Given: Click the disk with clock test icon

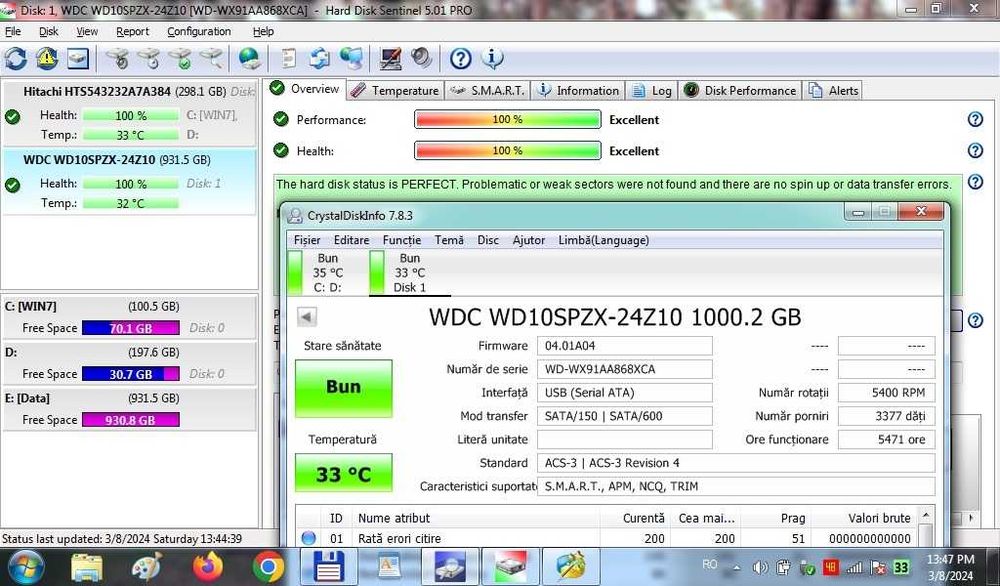Looking at the screenshot, I should 149,59.
